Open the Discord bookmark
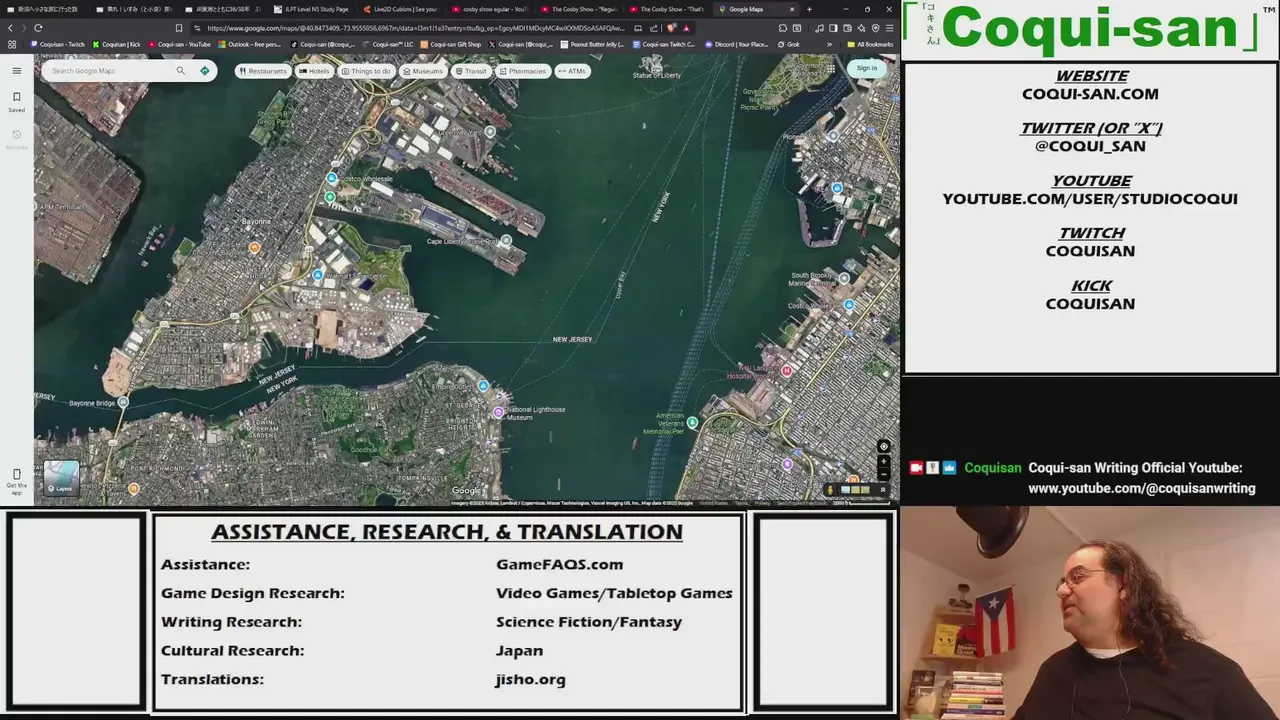The height and width of the screenshot is (720, 1280). tap(736, 44)
